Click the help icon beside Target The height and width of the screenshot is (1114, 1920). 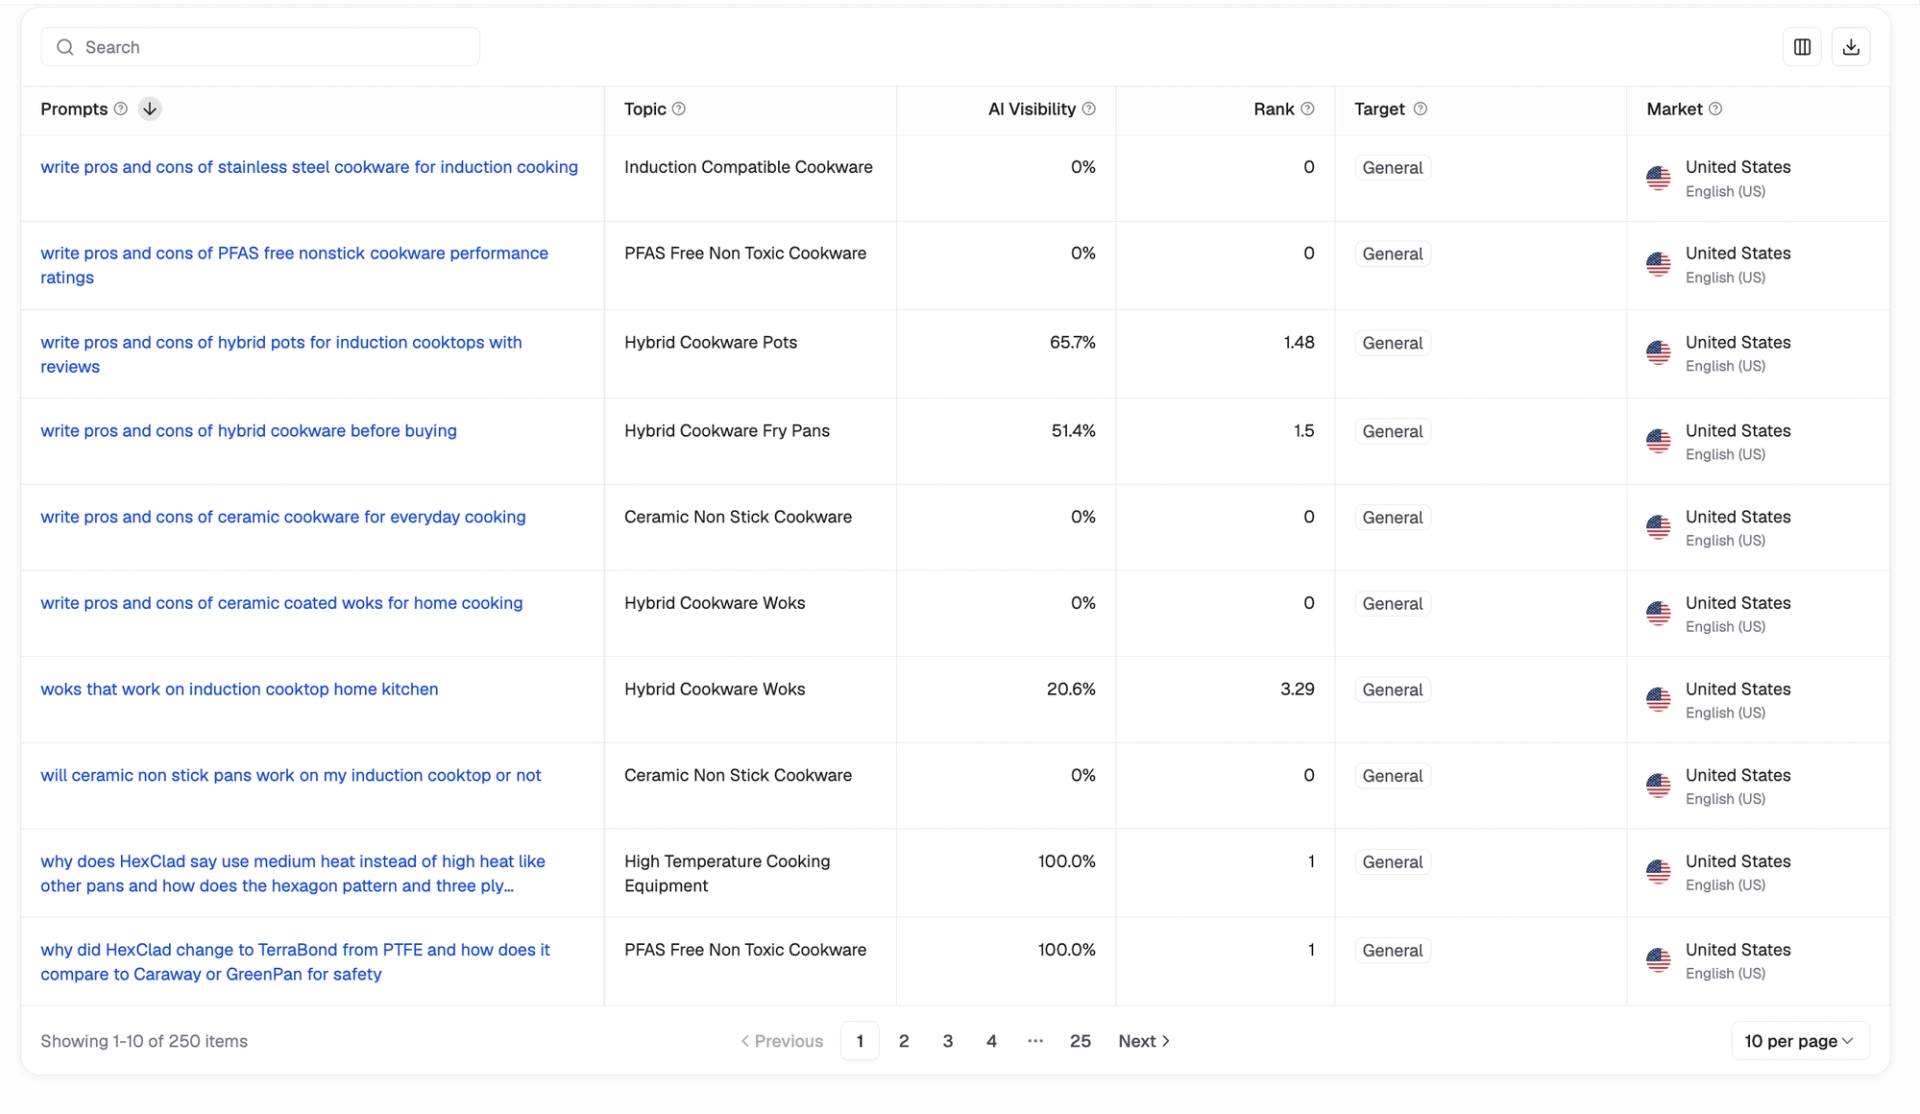[1420, 109]
